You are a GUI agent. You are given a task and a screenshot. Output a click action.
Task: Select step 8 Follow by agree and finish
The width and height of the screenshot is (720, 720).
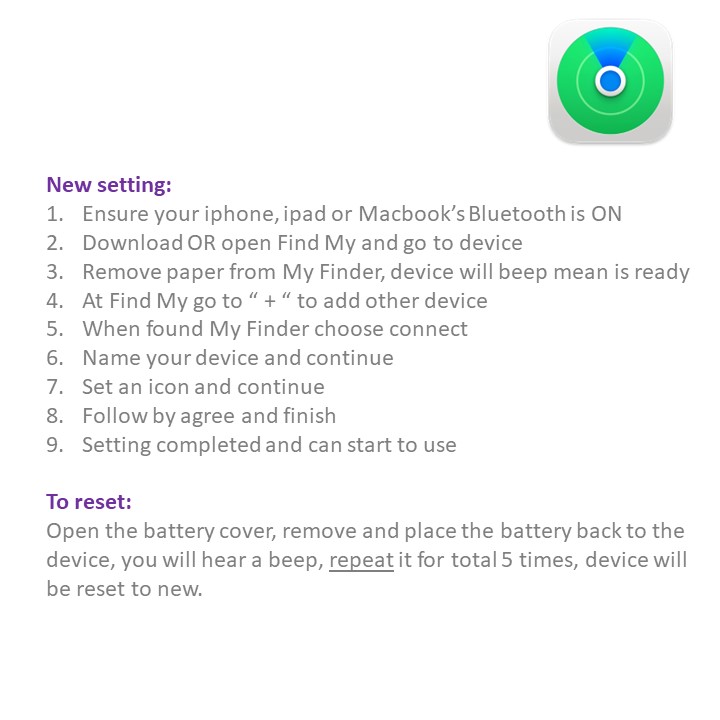tap(191, 416)
